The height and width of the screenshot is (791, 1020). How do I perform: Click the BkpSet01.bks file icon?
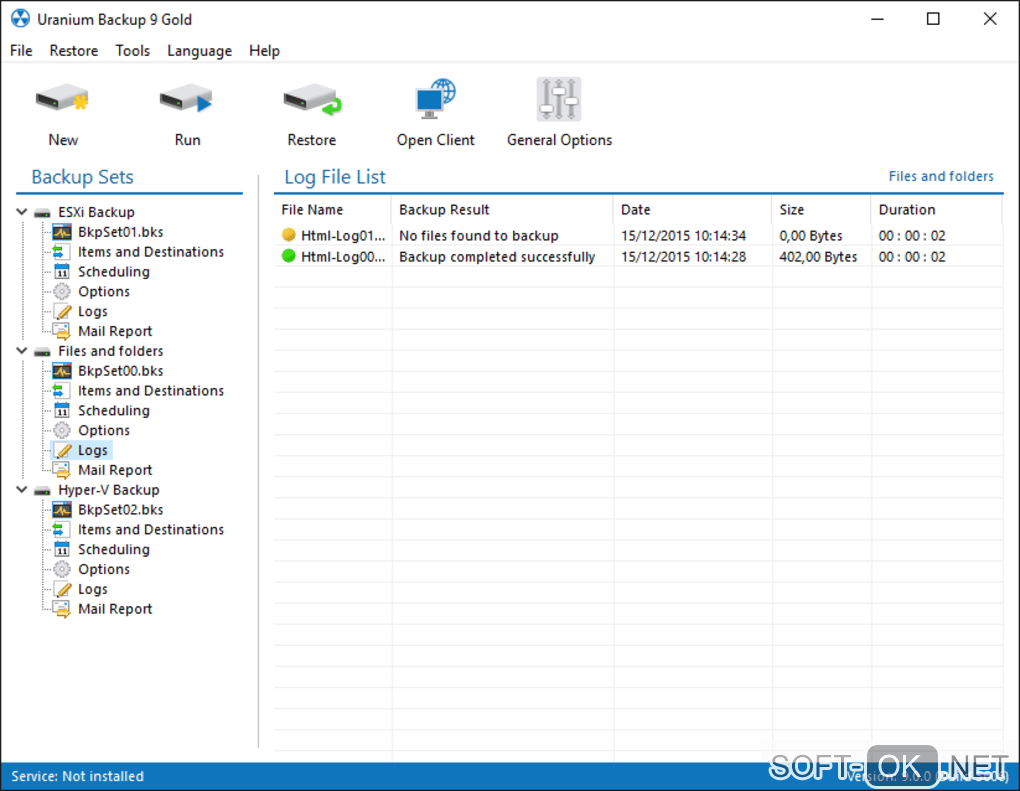pos(62,232)
